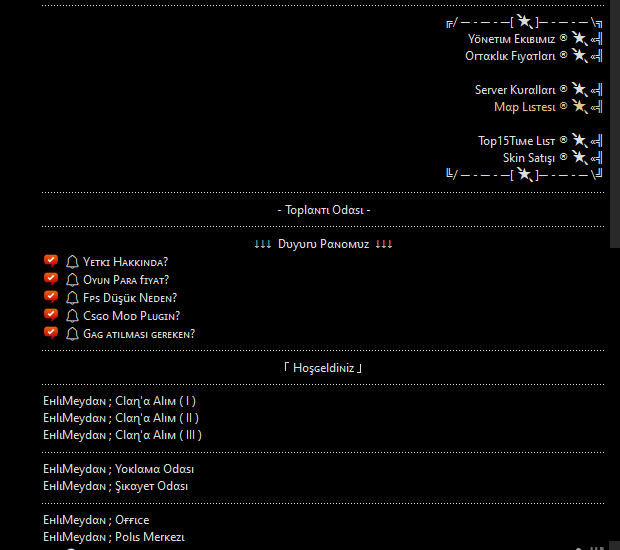
Task: Click the red checkmark icon beside Gag atılması gereken
Action: point(51,333)
